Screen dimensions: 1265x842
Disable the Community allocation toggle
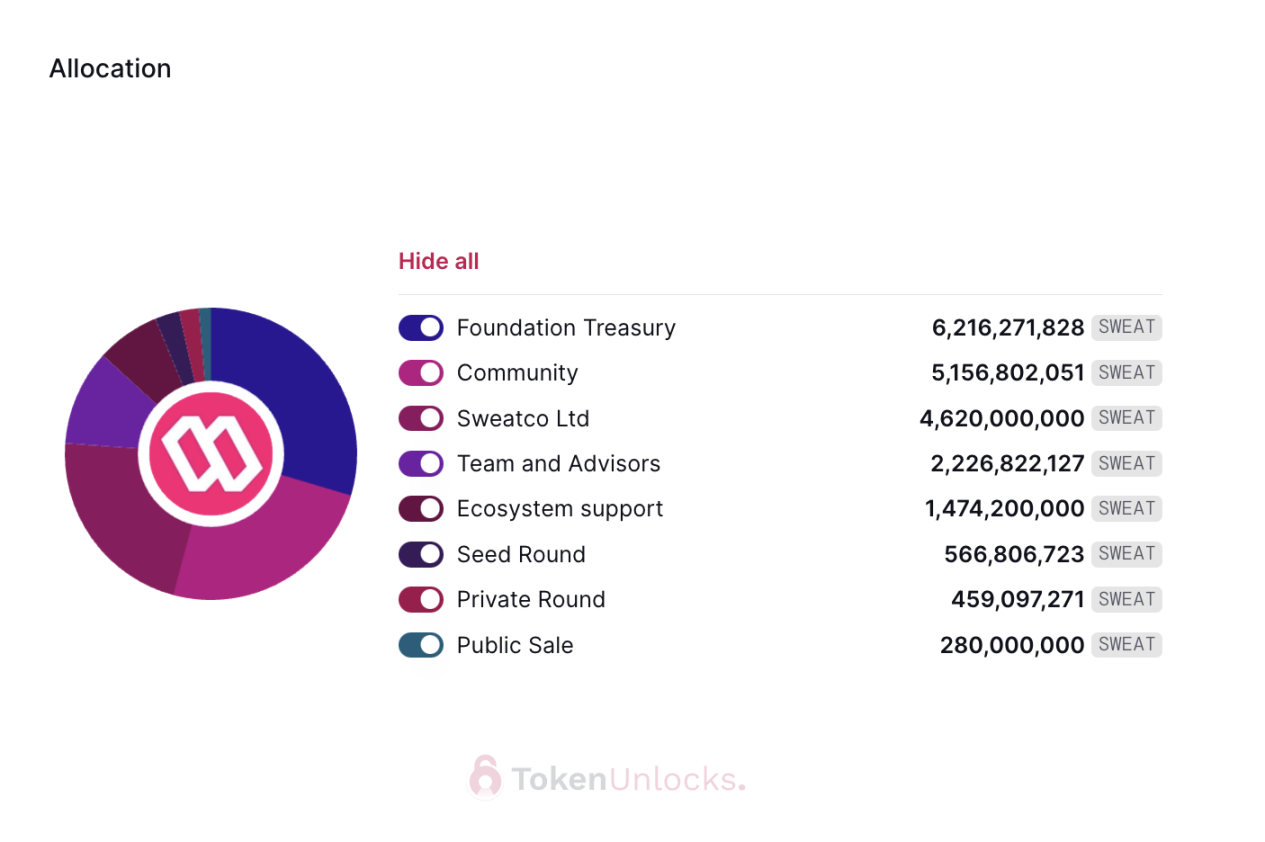click(420, 372)
